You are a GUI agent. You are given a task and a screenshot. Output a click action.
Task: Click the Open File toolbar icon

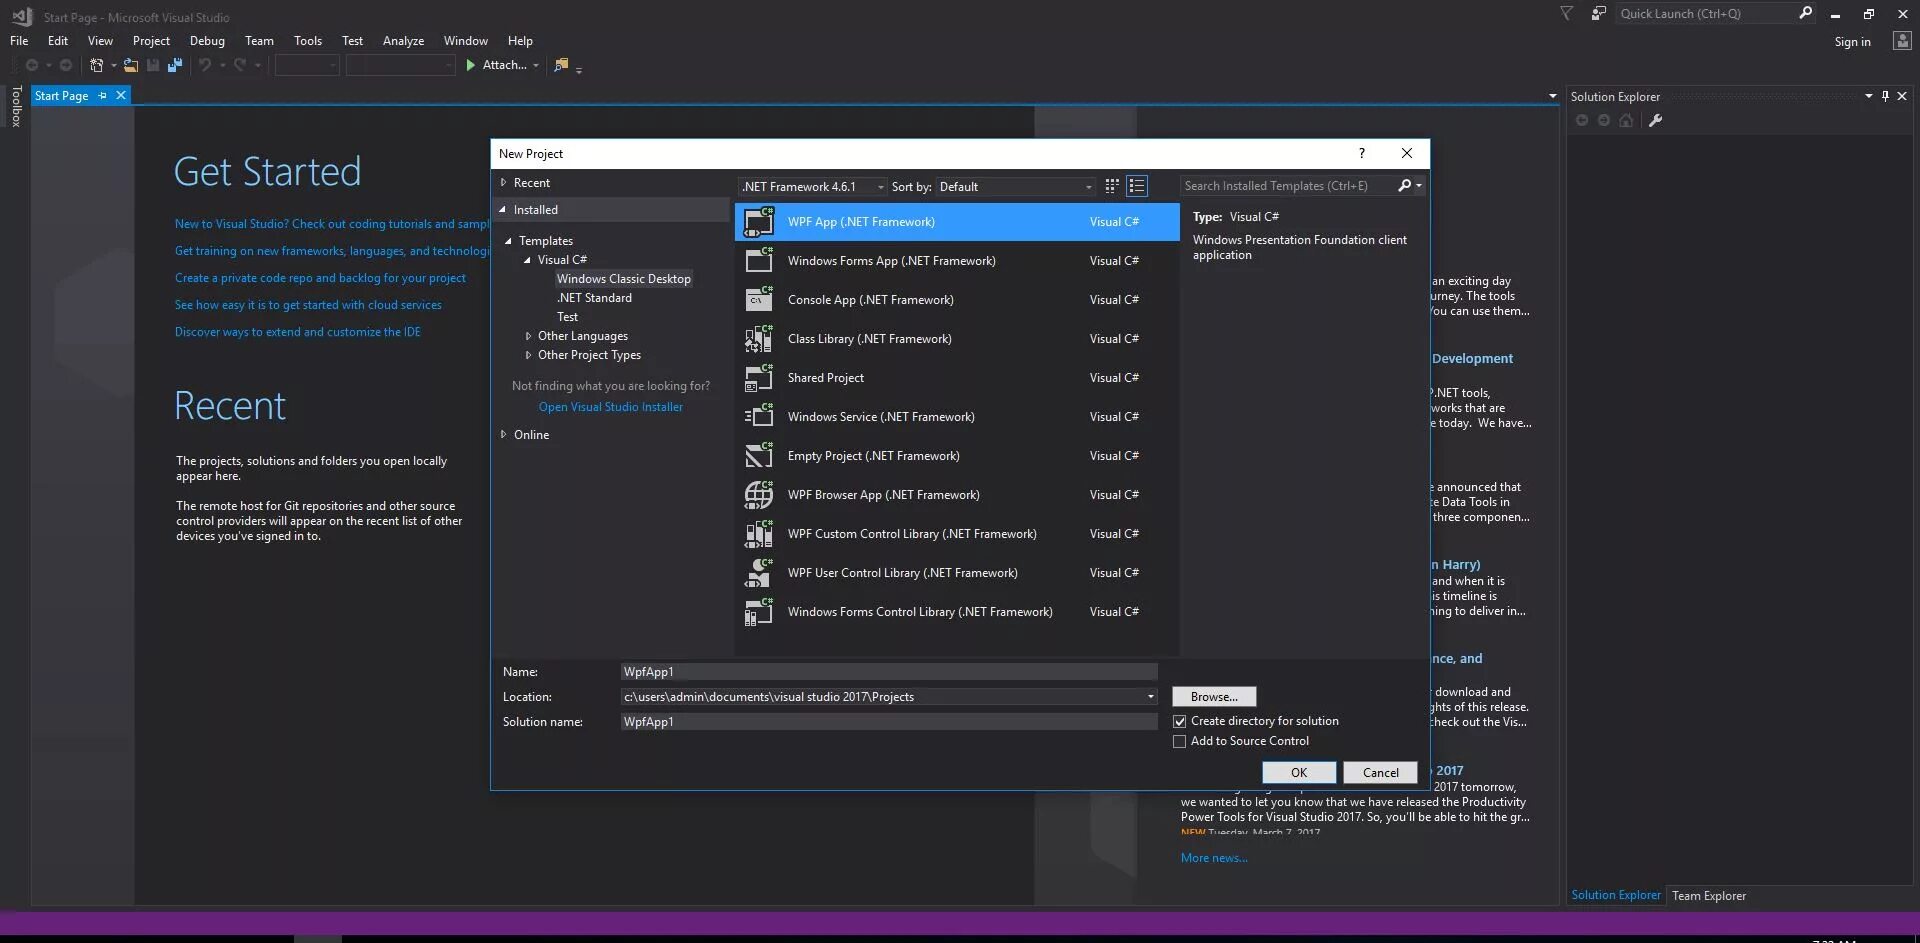click(131, 65)
